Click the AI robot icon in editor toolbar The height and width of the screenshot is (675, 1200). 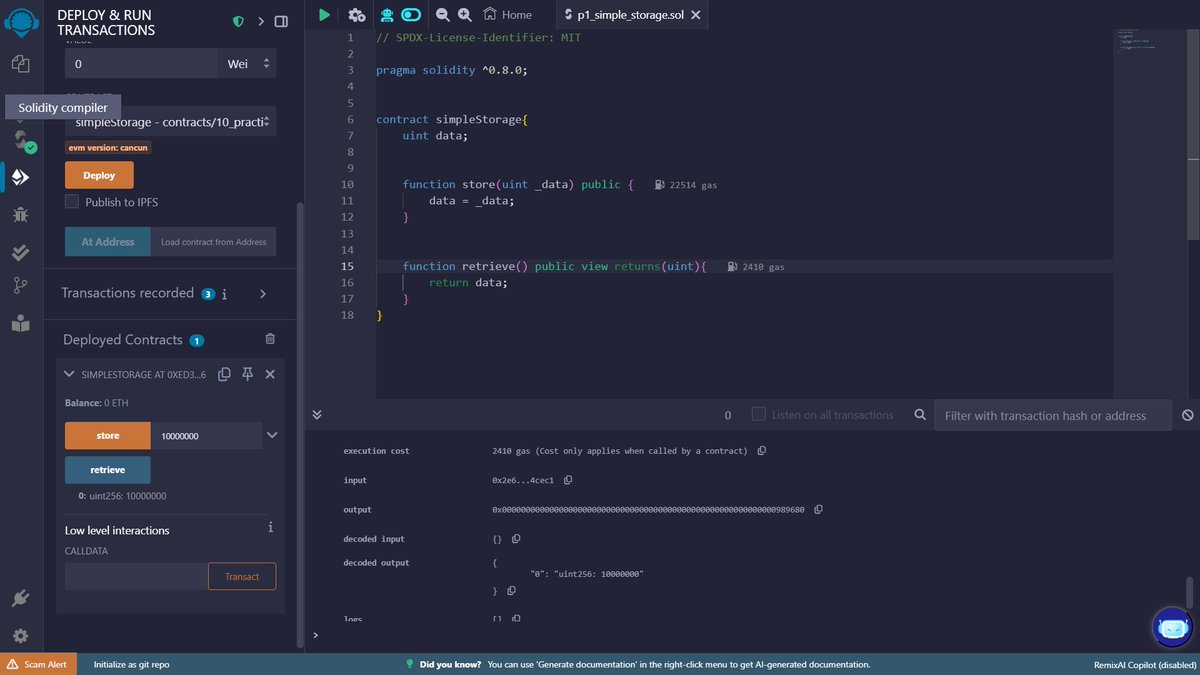pyautogui.click(x=387, y=15)
